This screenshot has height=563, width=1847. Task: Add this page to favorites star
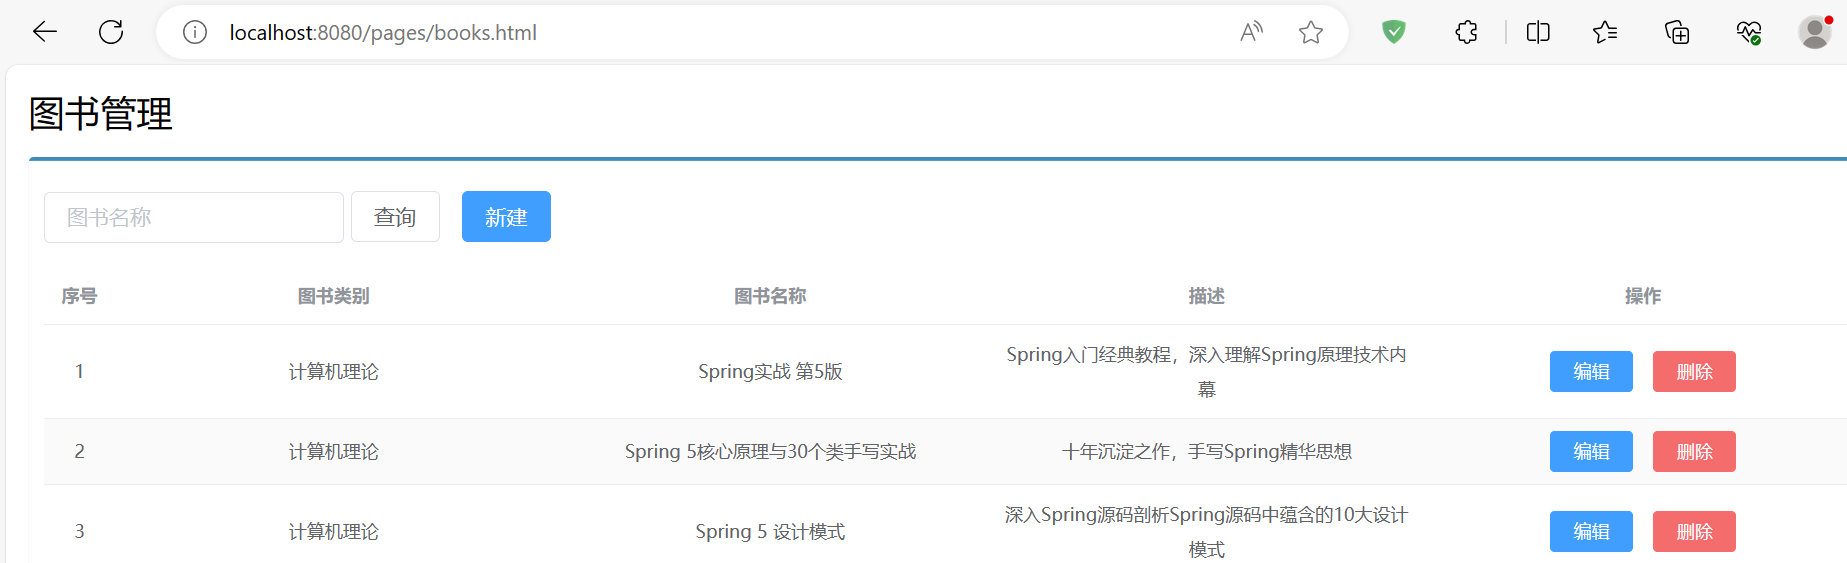coord(1311,32)
